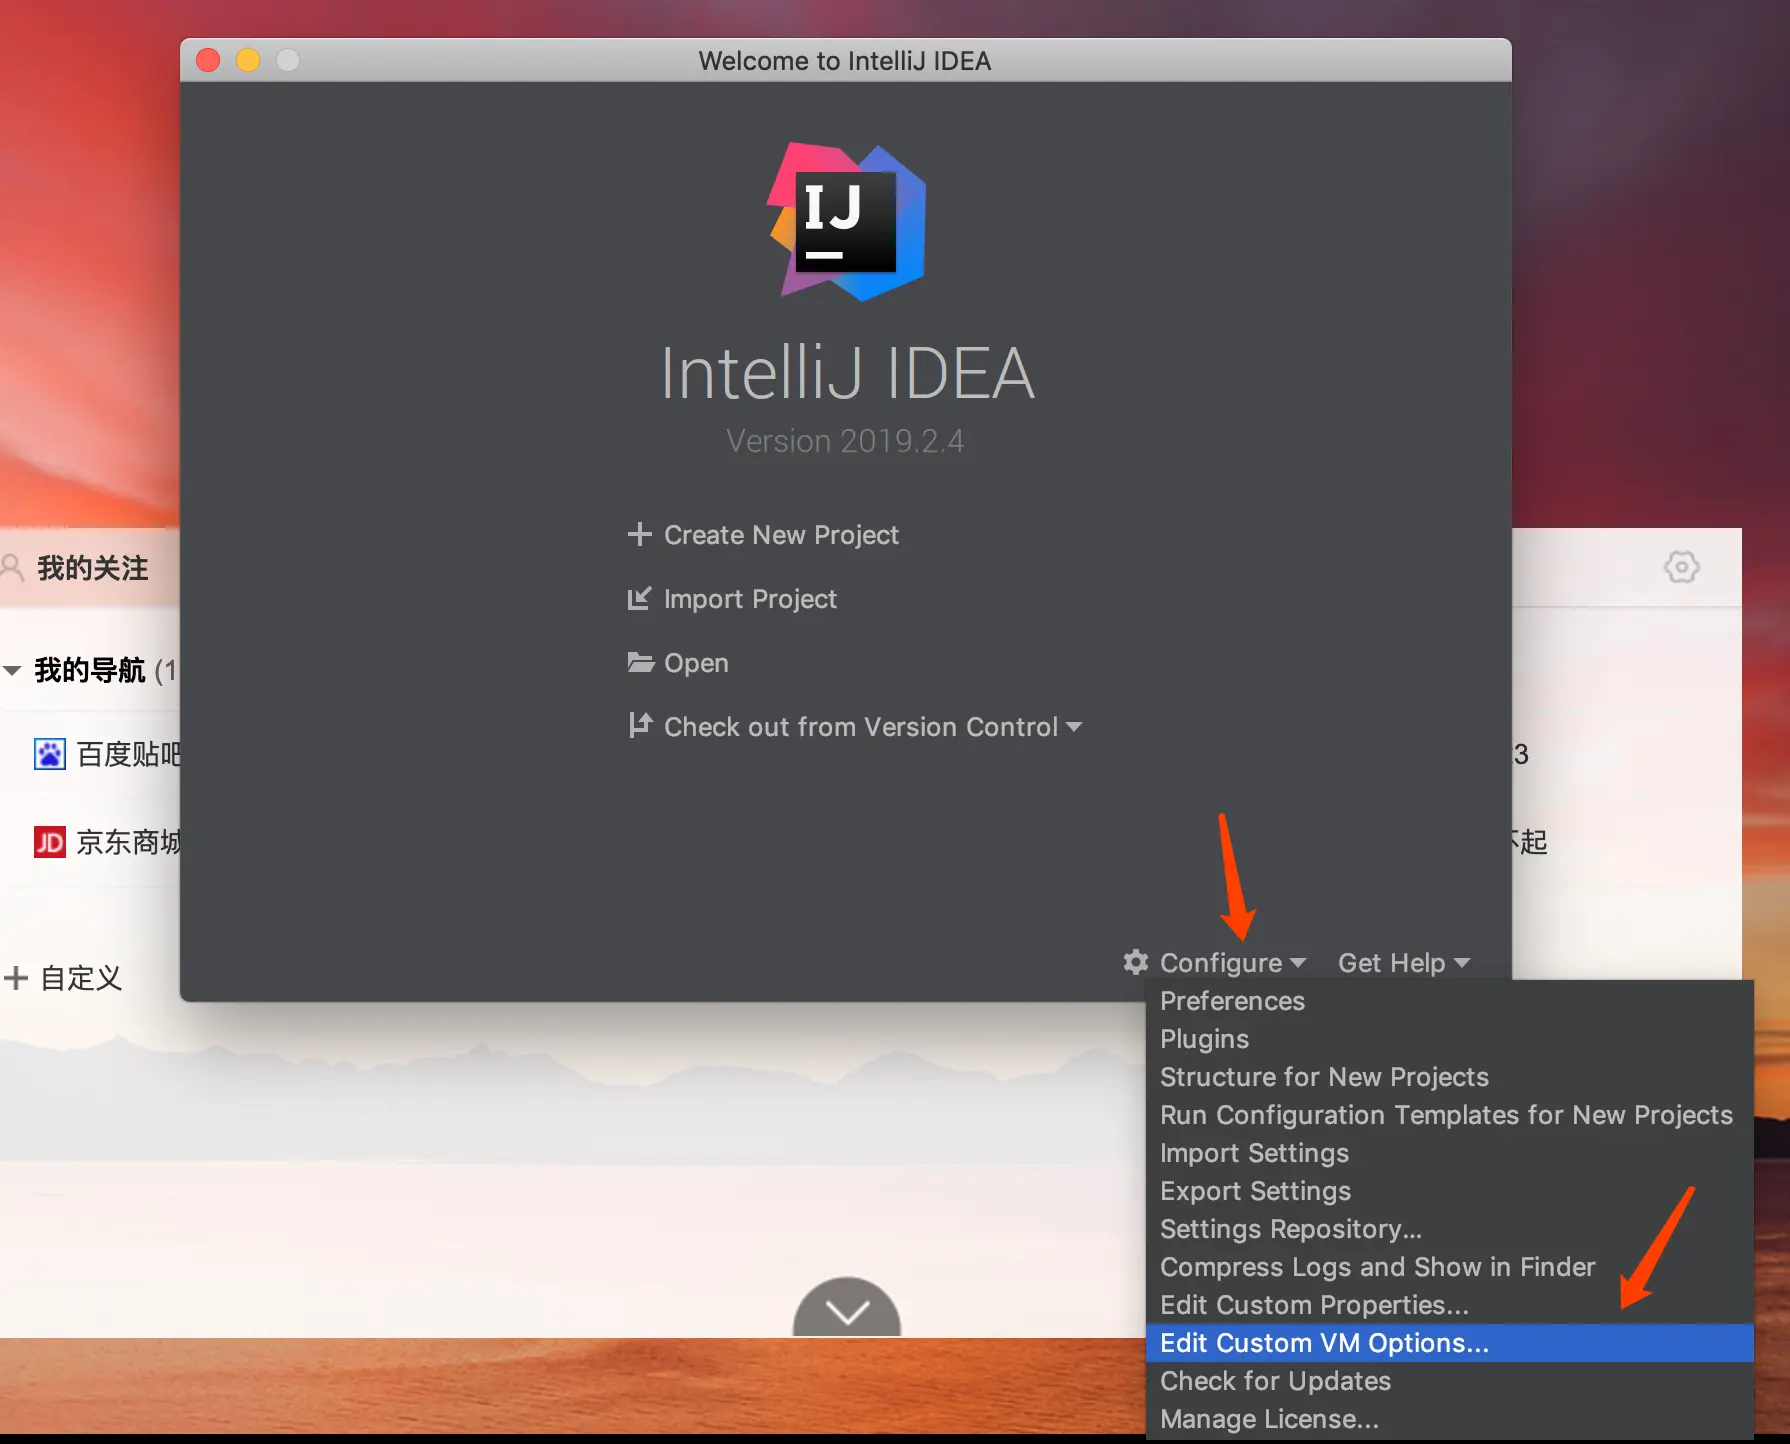Expand Check out from Version Control dropdown
Screen dimensions: 1790x1444
pyautogui.click(x=1074, y=727)
